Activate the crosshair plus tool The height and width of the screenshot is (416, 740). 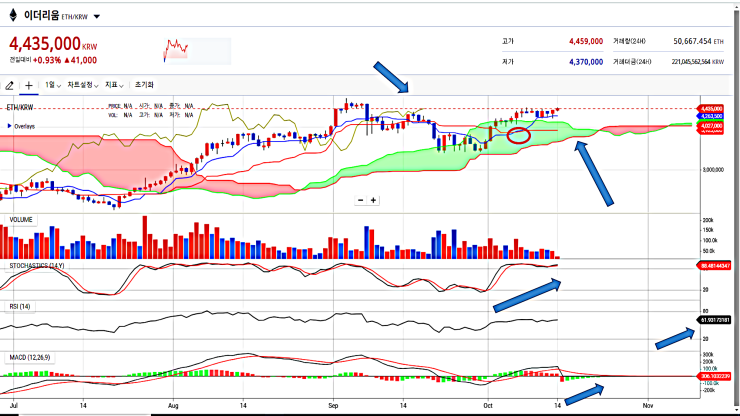tap(28, 85)
